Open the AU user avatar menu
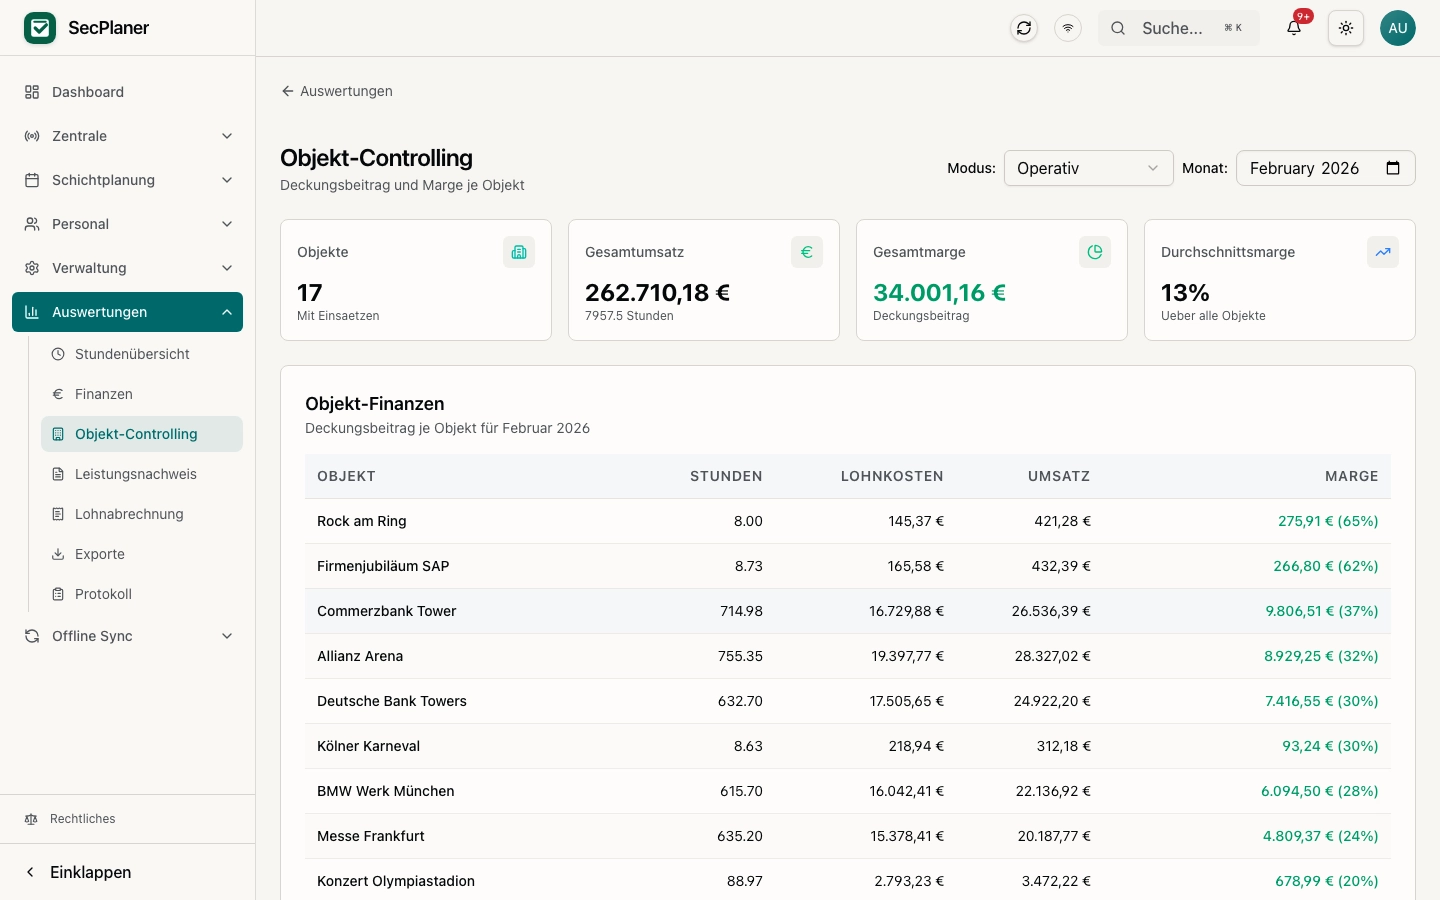Screen dimensions: 1440x900 coord(1397,28)
